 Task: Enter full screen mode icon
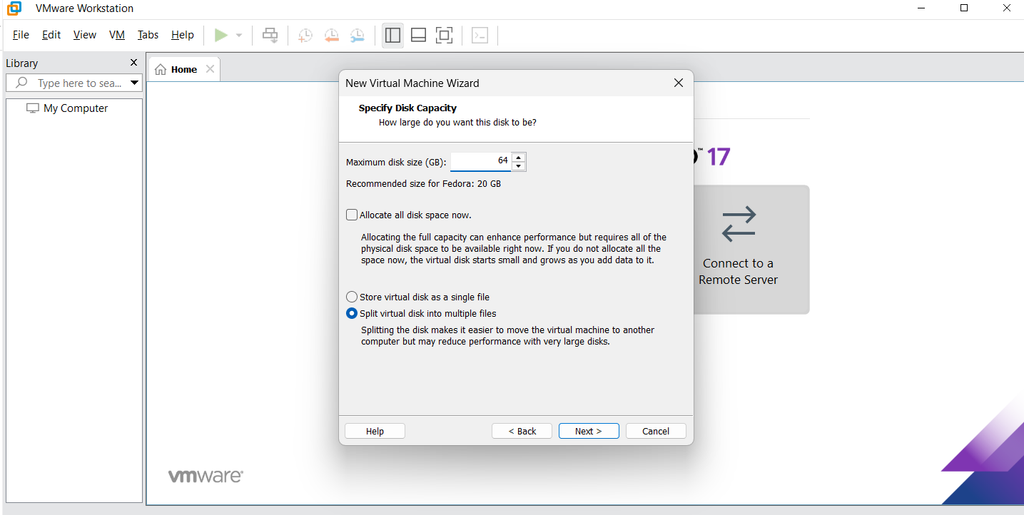coord(444,35)
